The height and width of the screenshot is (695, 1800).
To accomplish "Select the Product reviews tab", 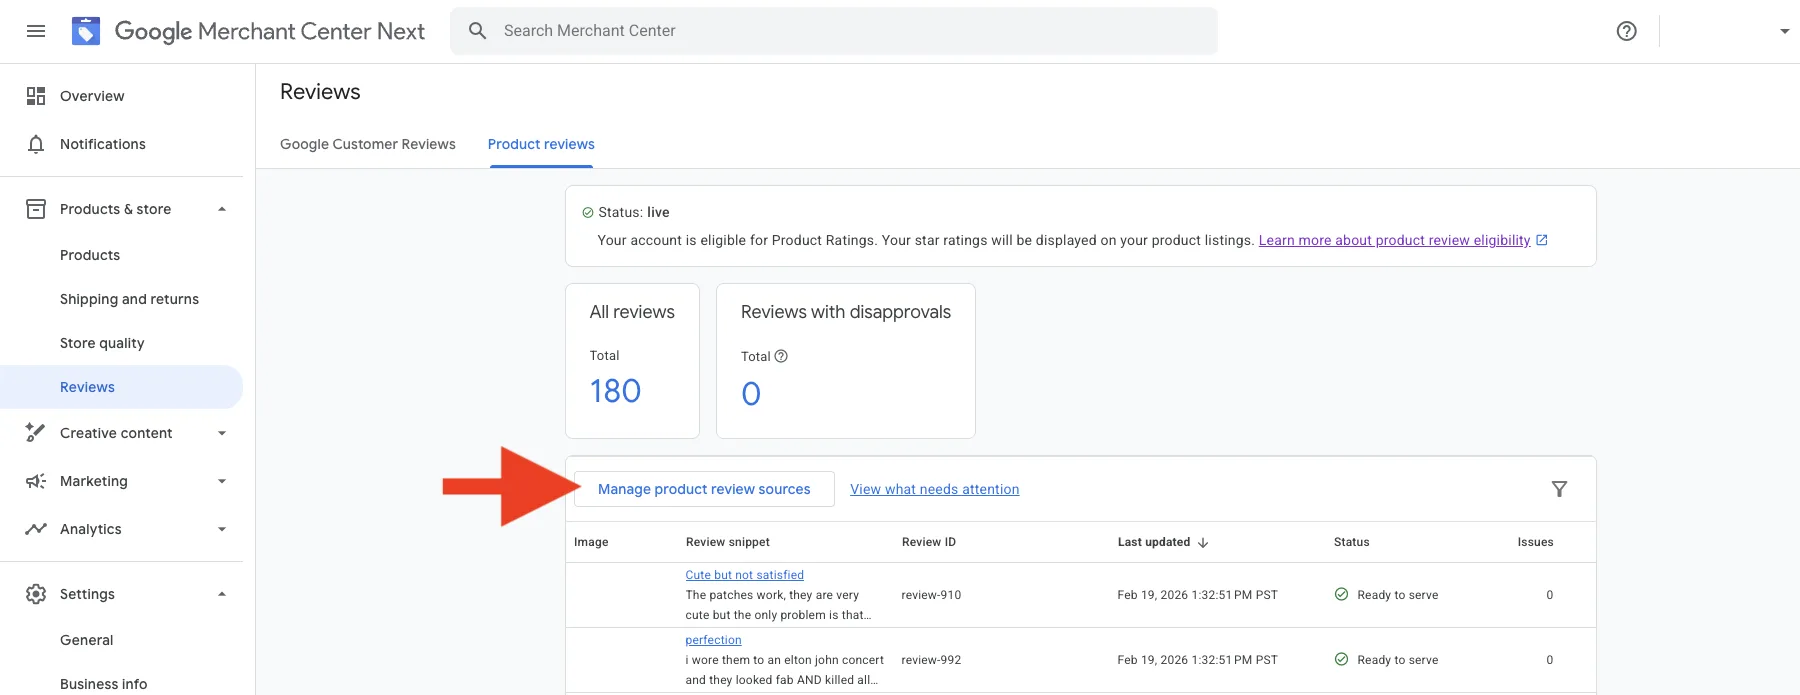I will click(541, 144).
